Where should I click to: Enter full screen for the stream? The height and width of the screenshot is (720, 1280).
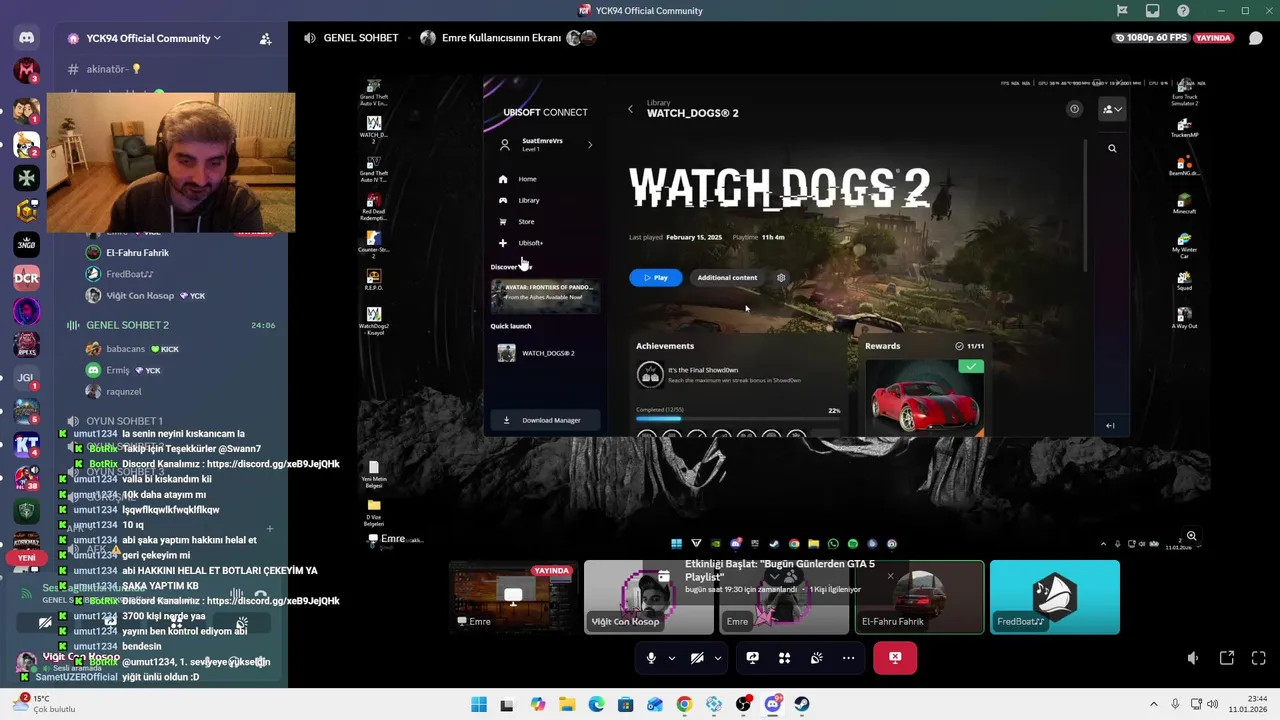click(x=1259, y=658)
